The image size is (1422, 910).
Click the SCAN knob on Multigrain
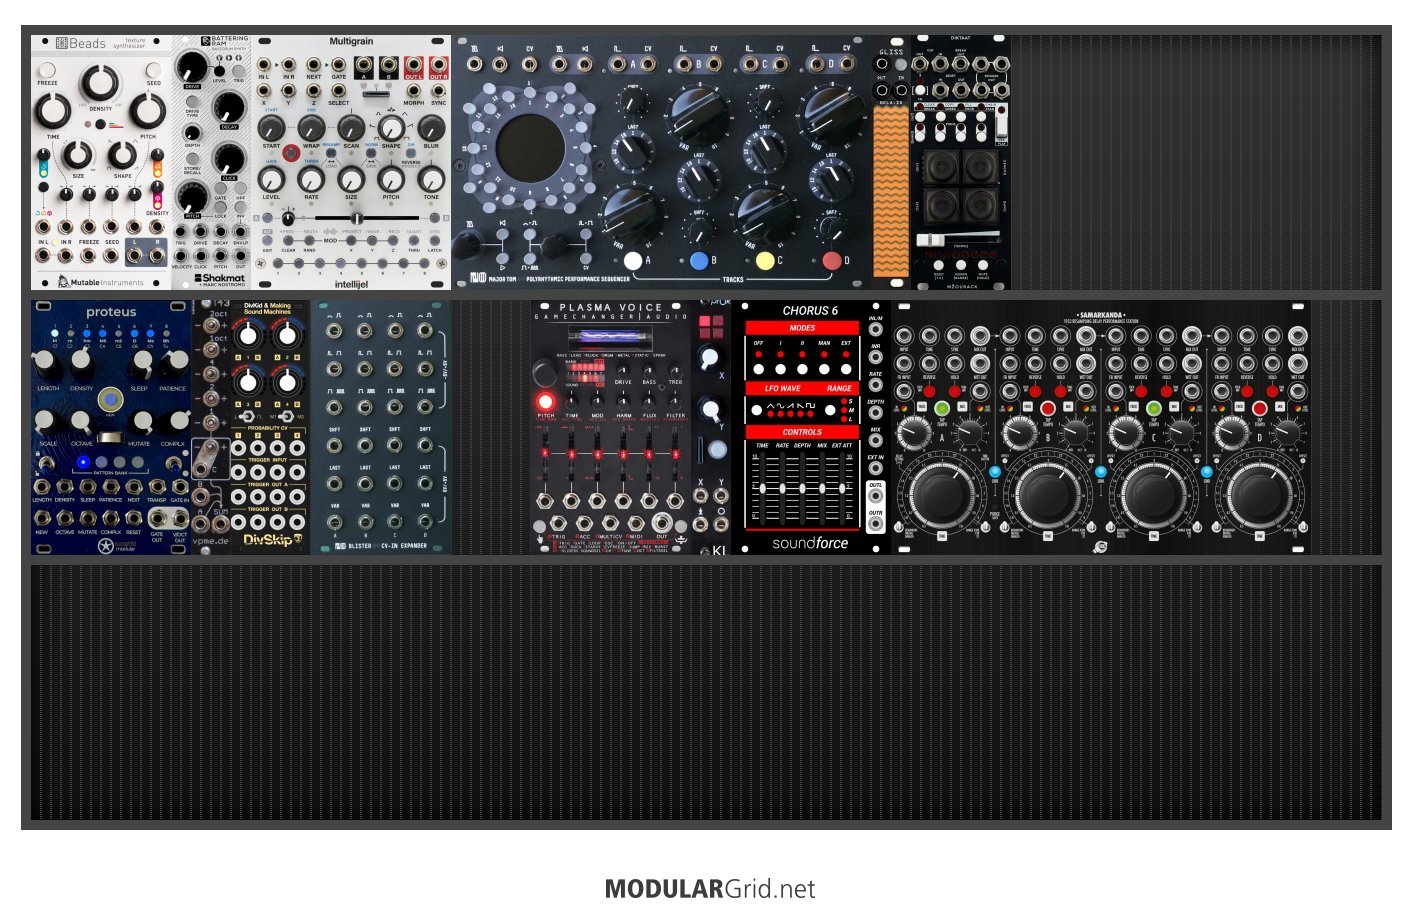(351, 129)
